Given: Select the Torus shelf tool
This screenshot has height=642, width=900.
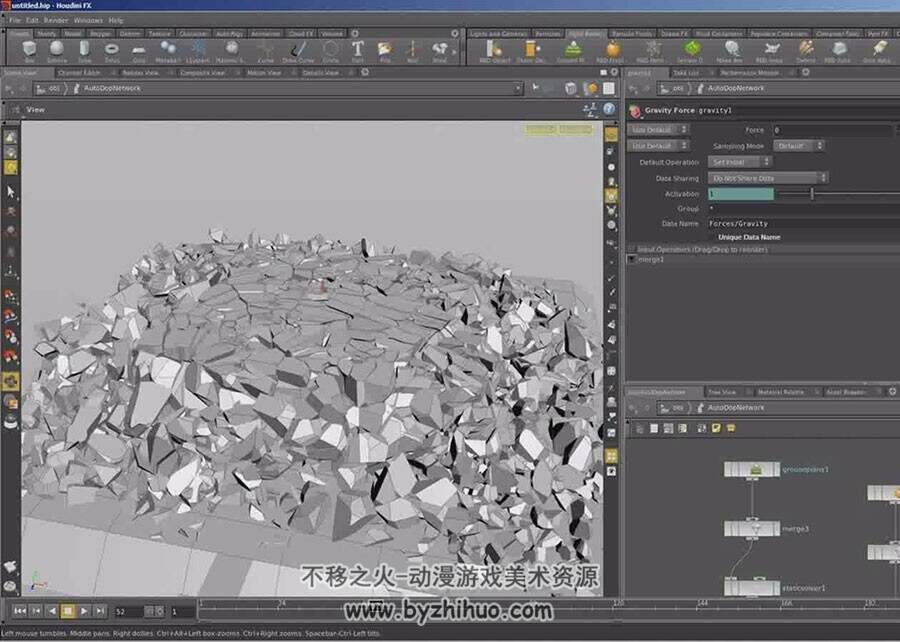Looking at the screenshot, I should [112, 51].
